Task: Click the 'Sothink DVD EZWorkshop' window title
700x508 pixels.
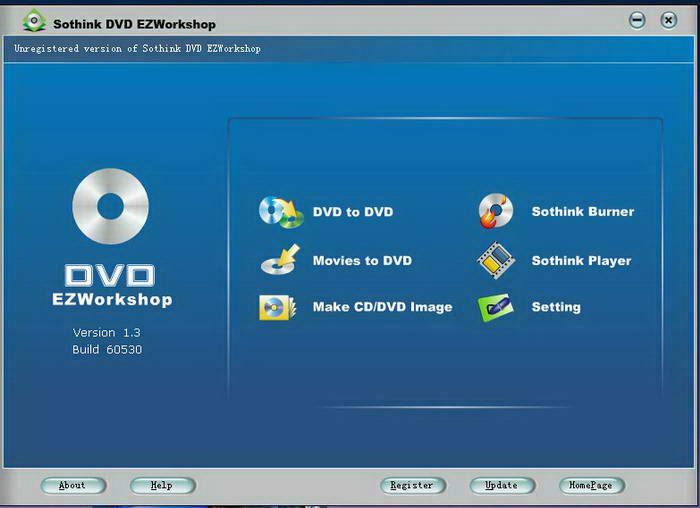Action: click(134, 24)
